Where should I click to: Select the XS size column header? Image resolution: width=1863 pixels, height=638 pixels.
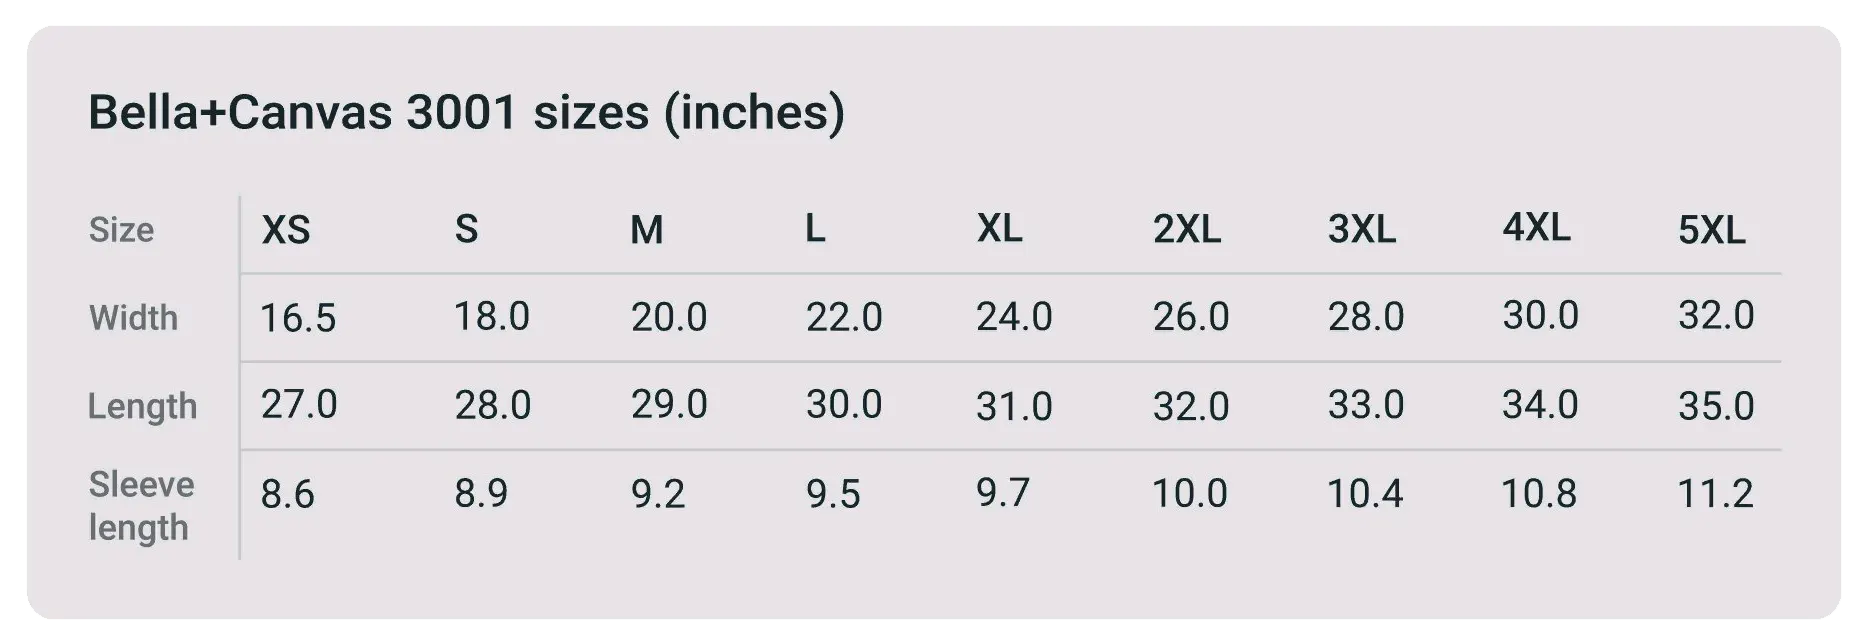(286, 231)
